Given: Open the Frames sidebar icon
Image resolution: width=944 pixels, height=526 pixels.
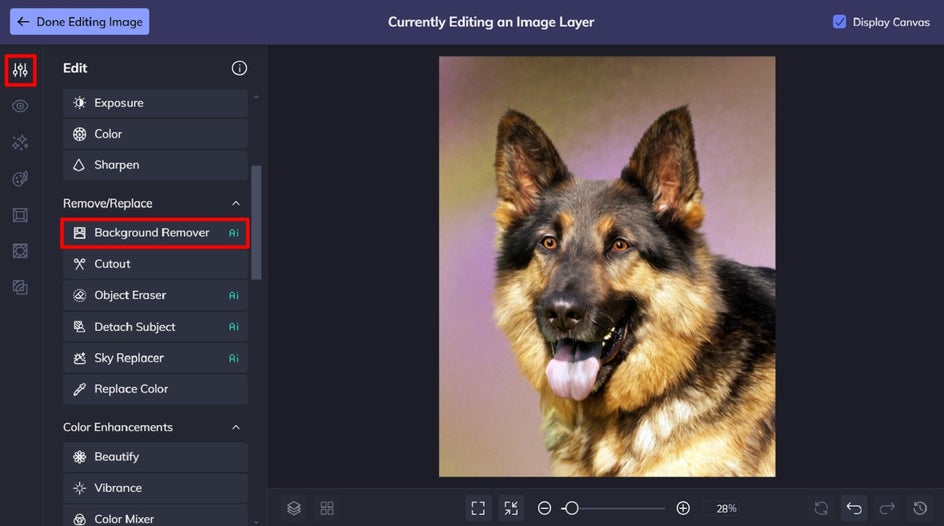Looking at the screenshot, I should click(x=20, y=215).
